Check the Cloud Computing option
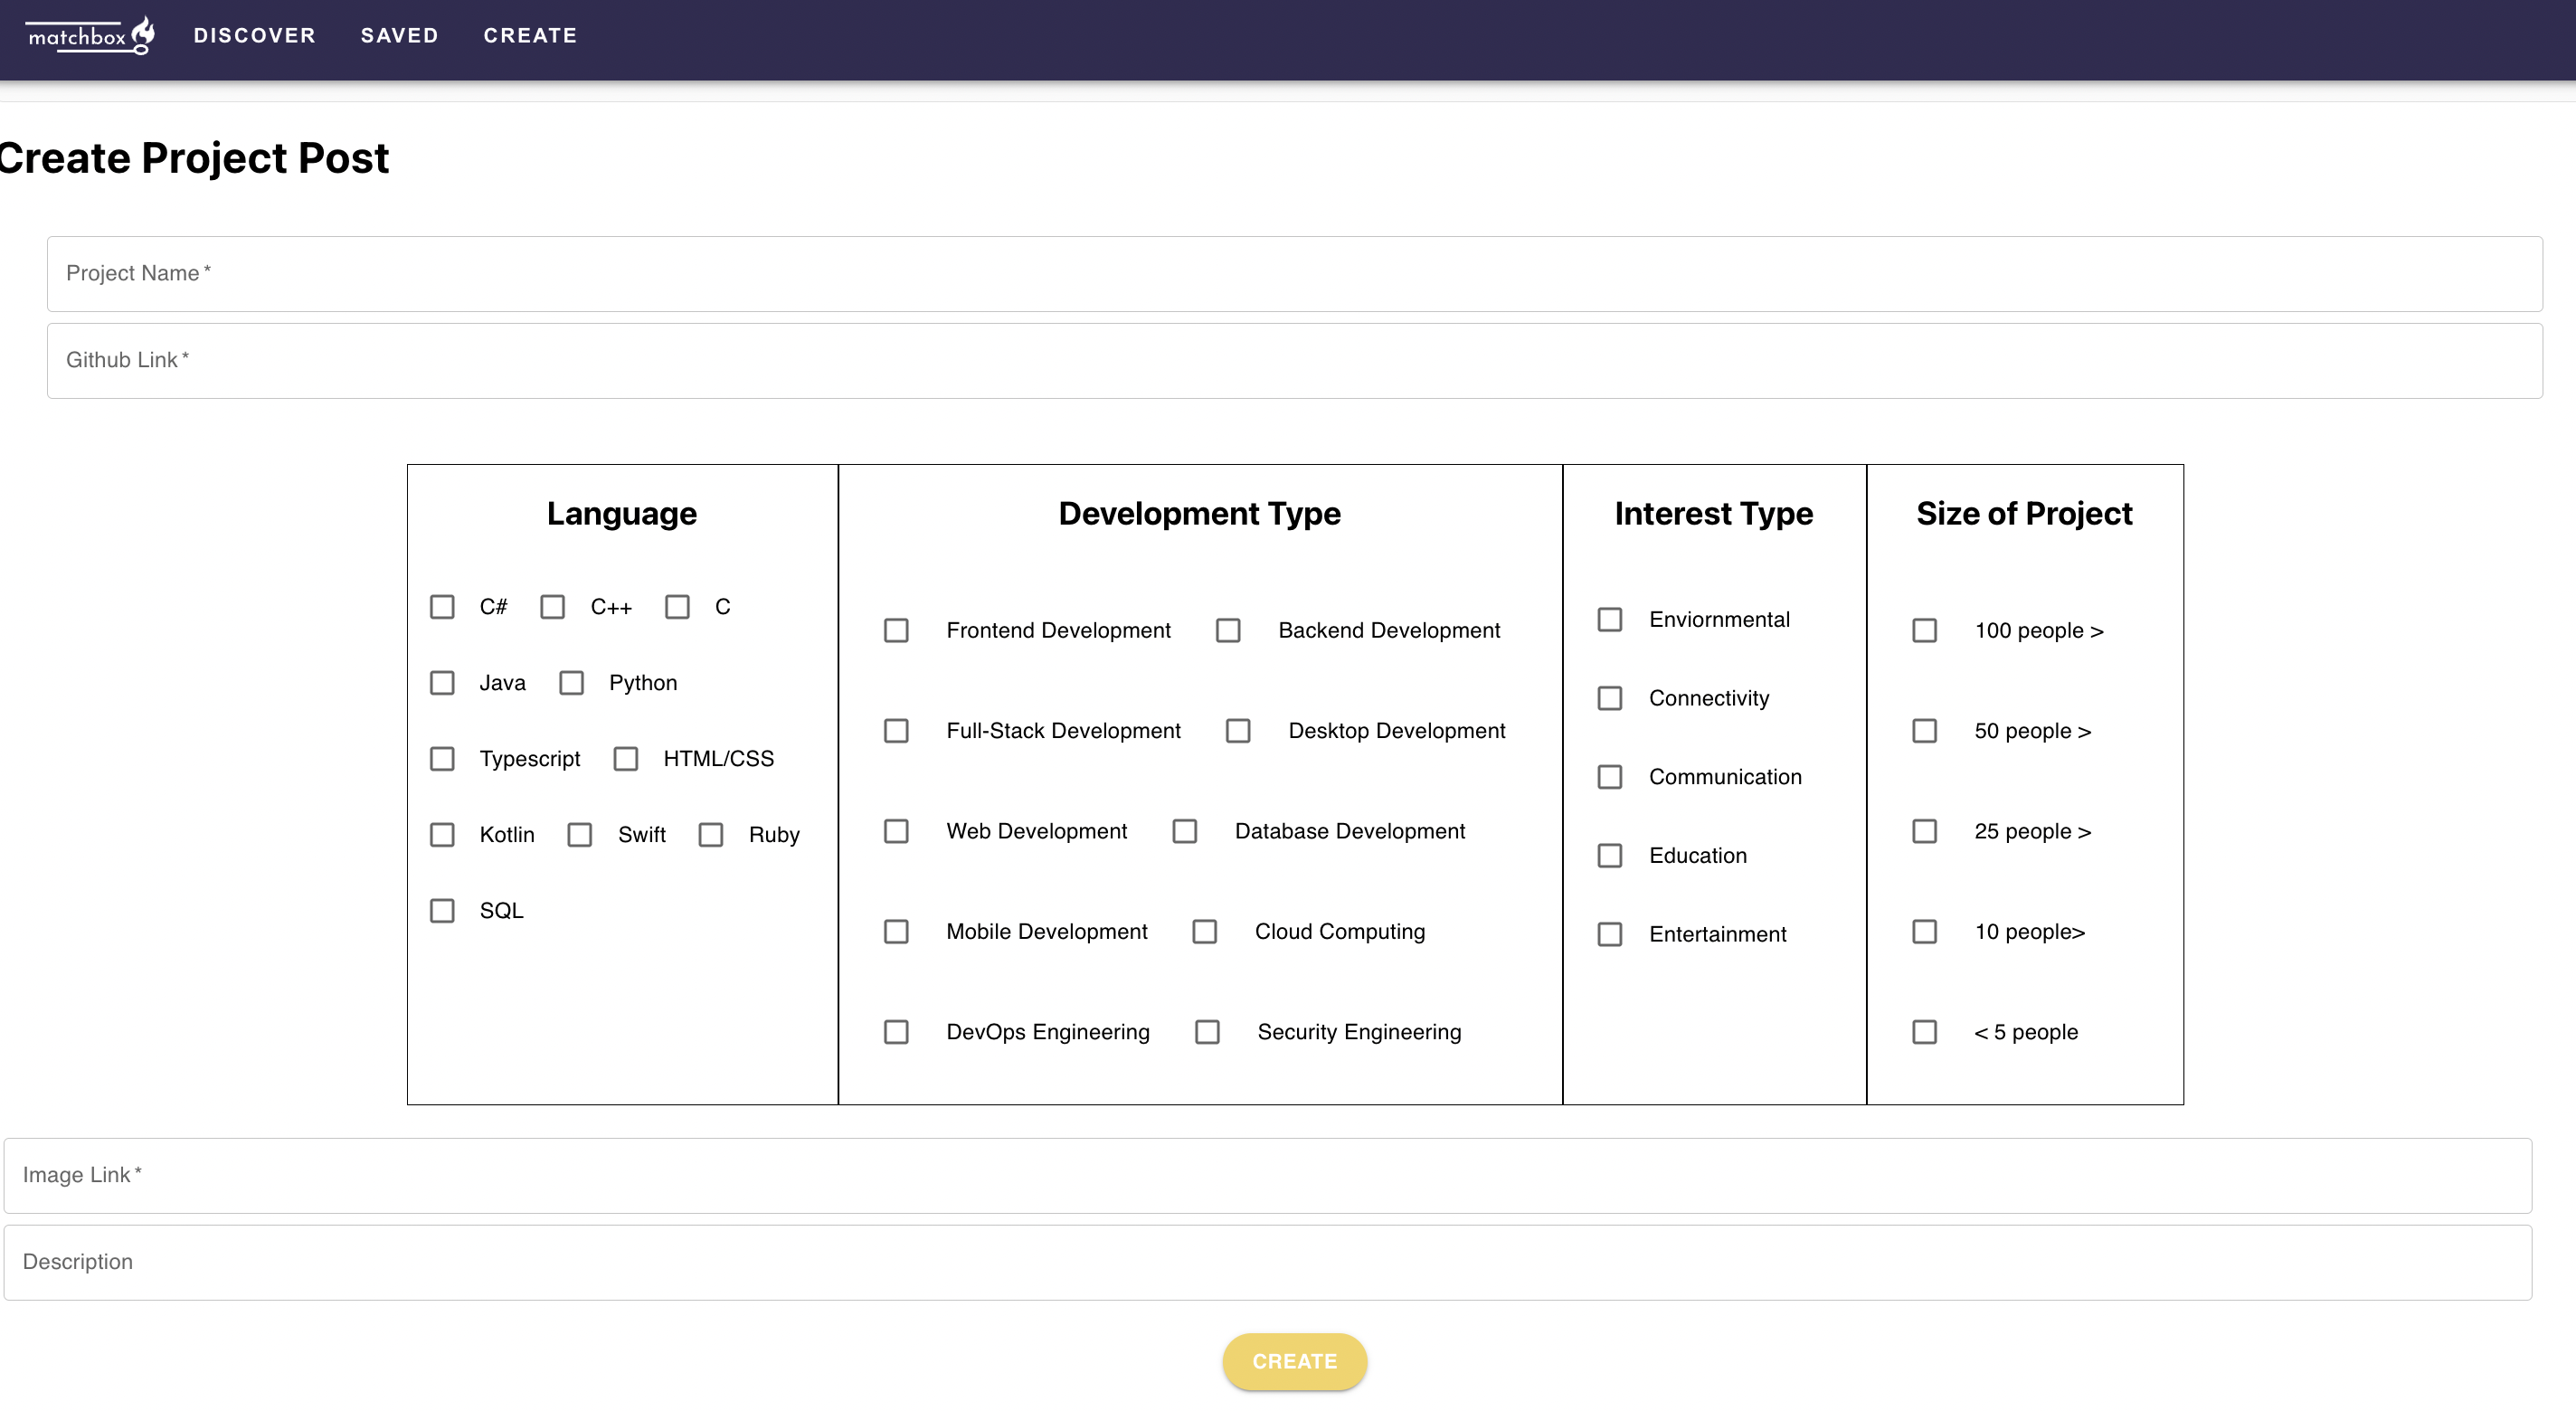The width and height of the screenshot is (2576, 1411). tap(1205, 932)
